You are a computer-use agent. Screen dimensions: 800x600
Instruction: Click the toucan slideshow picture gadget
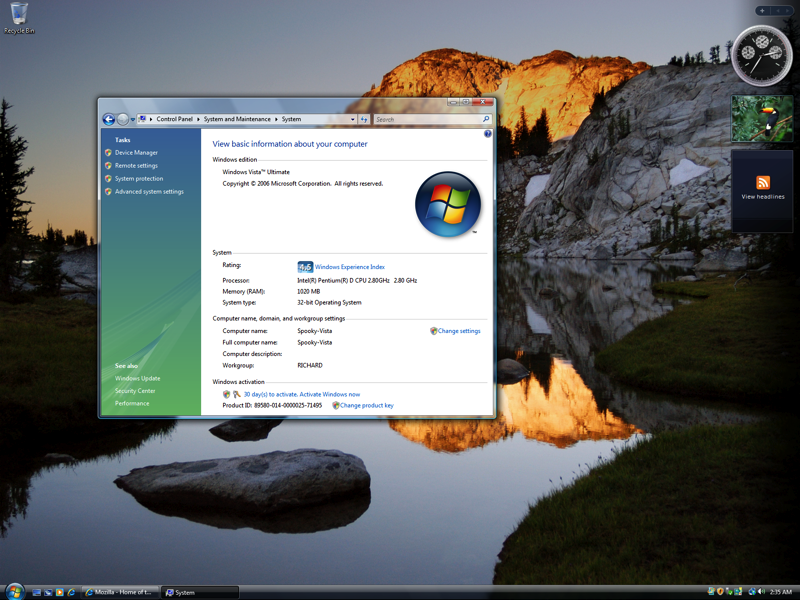pyautogui.click(x=762, y=118)
